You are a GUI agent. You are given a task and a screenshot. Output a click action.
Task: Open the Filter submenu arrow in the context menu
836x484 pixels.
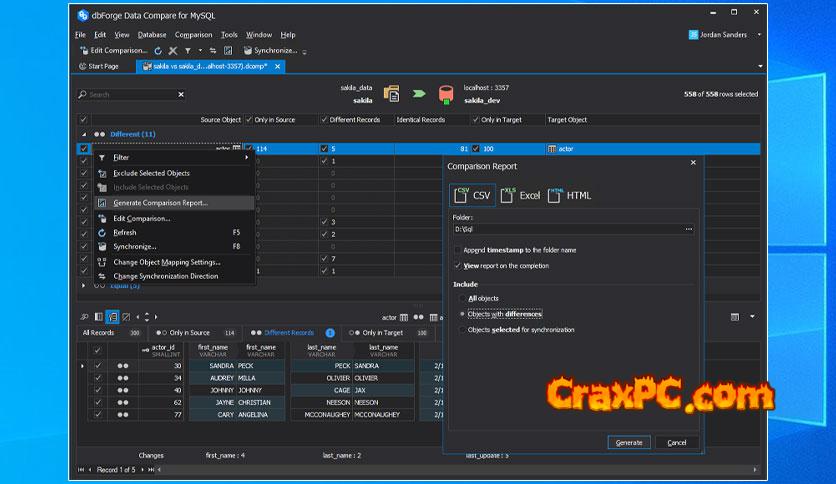click(246, 157)
